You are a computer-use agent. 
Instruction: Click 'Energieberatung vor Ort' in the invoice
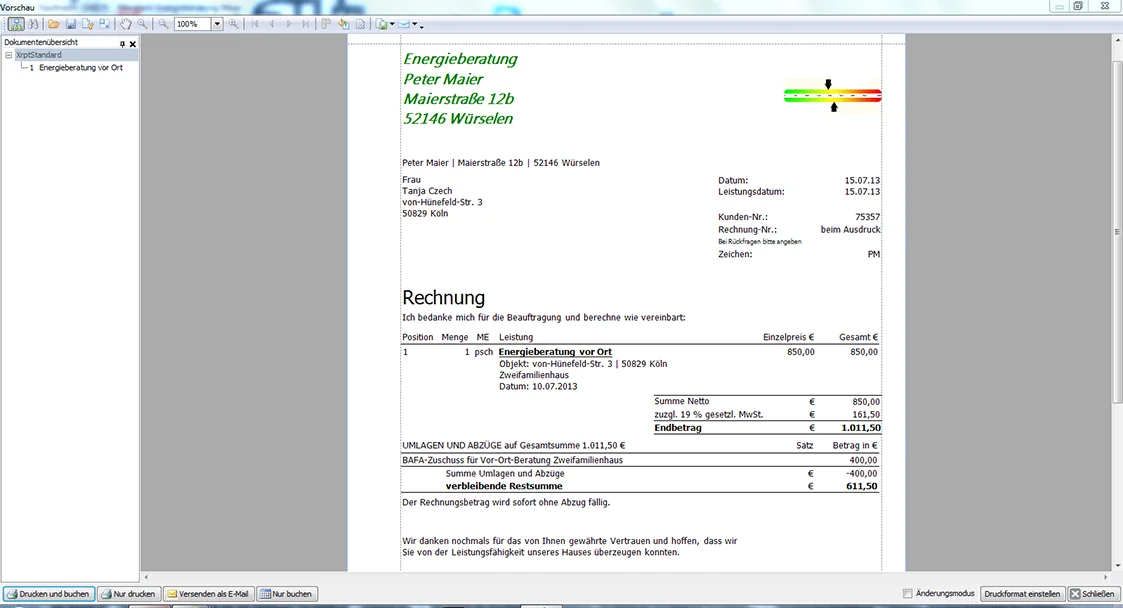click(555, 352)
